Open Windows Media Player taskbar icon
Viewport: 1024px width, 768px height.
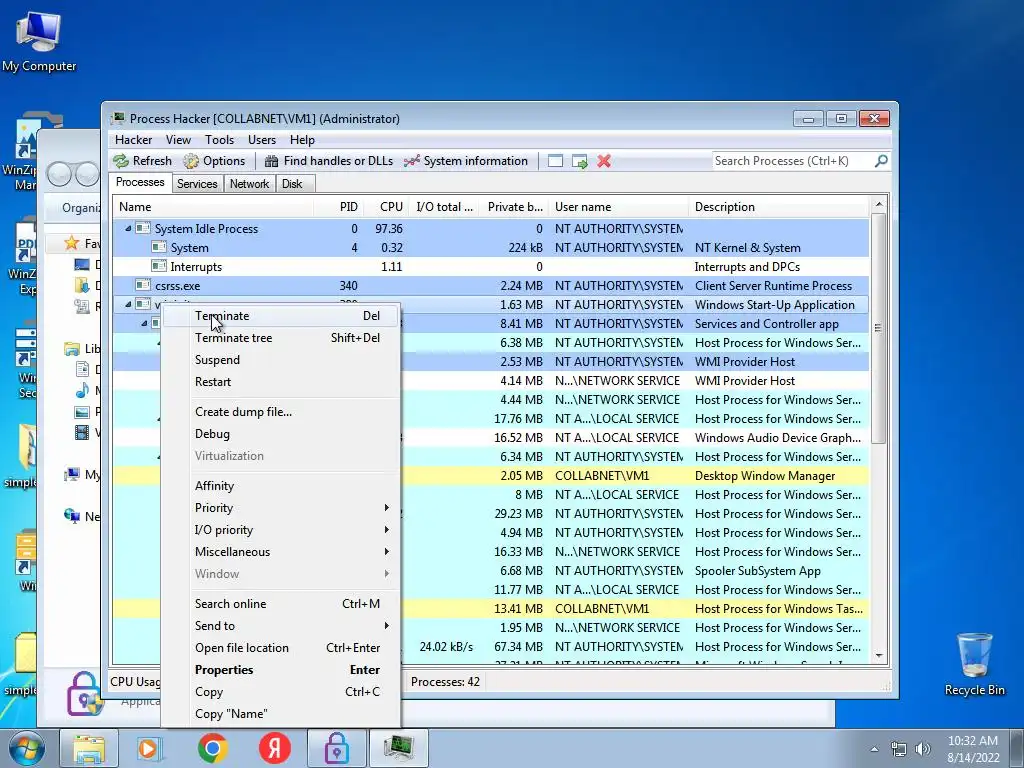pos(149,748)
